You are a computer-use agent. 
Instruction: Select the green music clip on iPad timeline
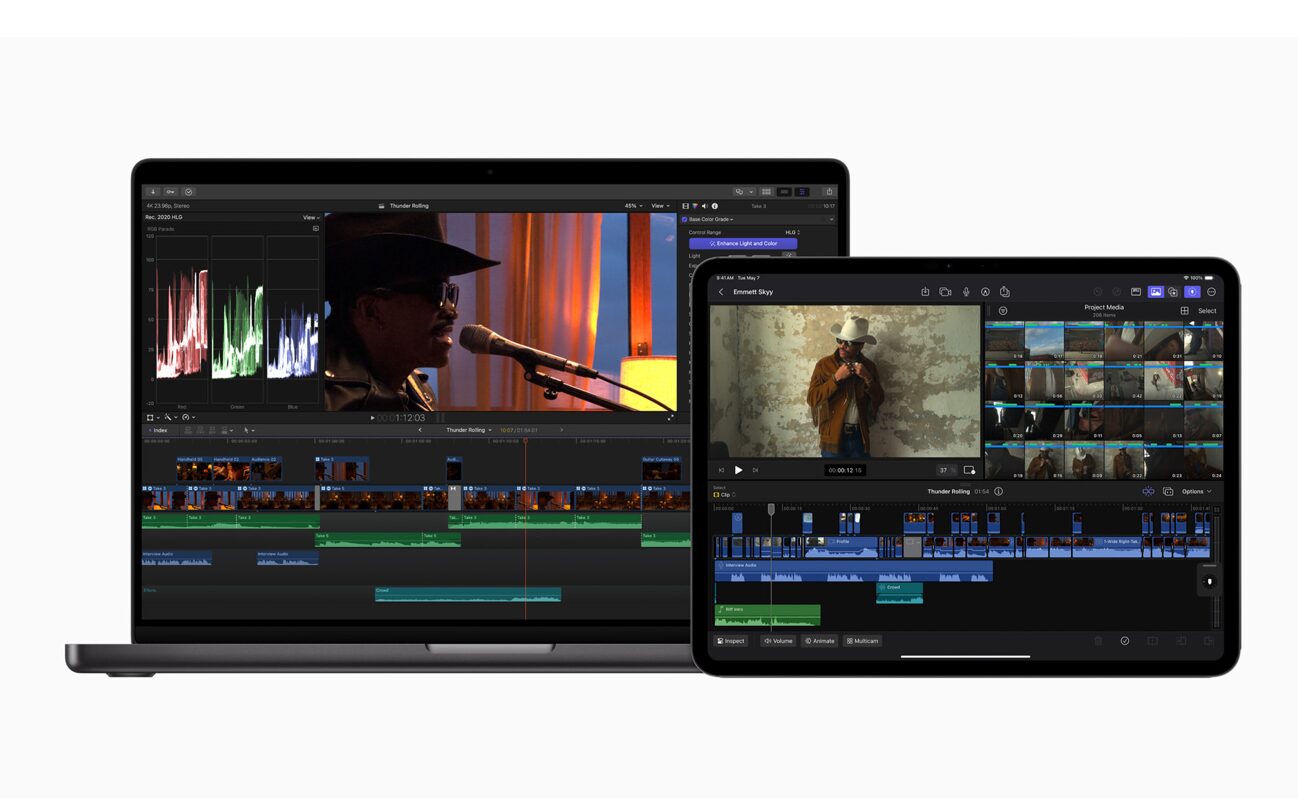pyautogui.click(x=767, y=615)
